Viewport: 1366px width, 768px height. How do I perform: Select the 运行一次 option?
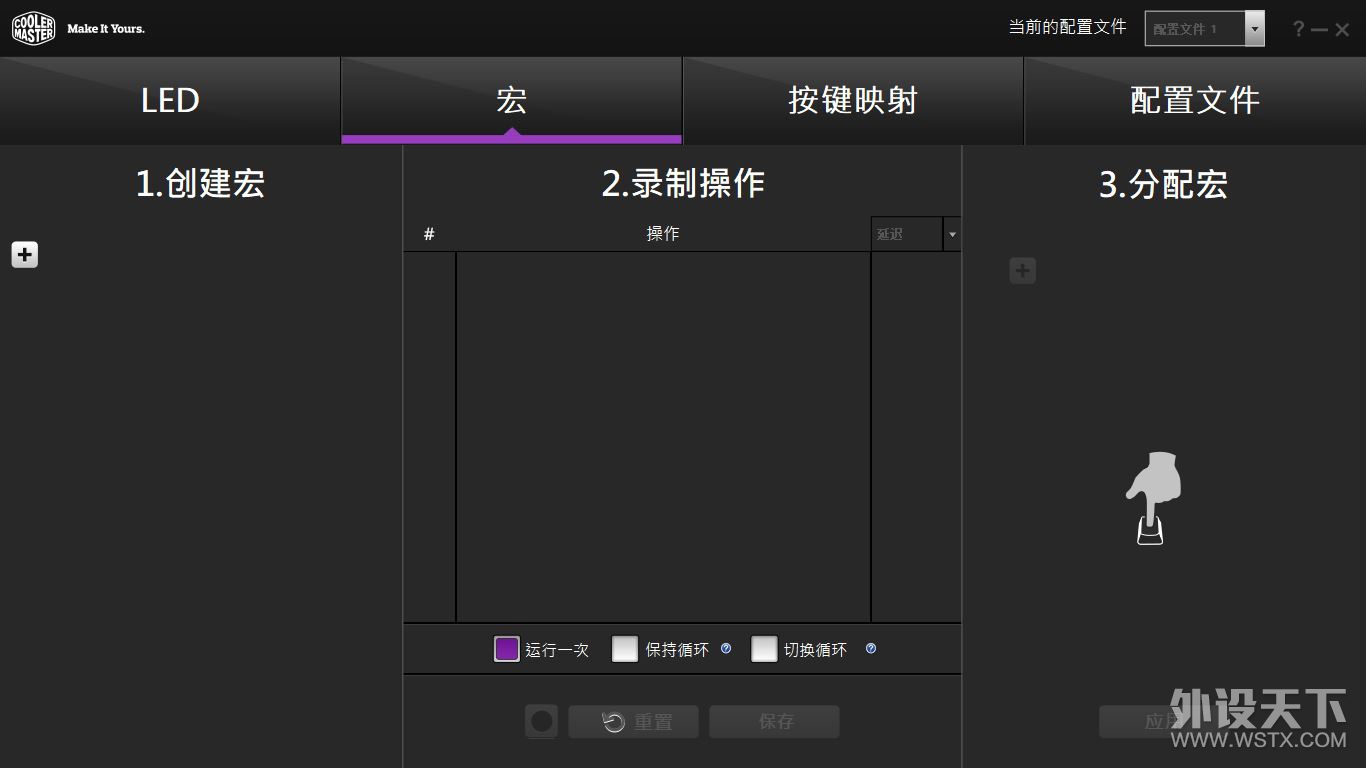507,649
